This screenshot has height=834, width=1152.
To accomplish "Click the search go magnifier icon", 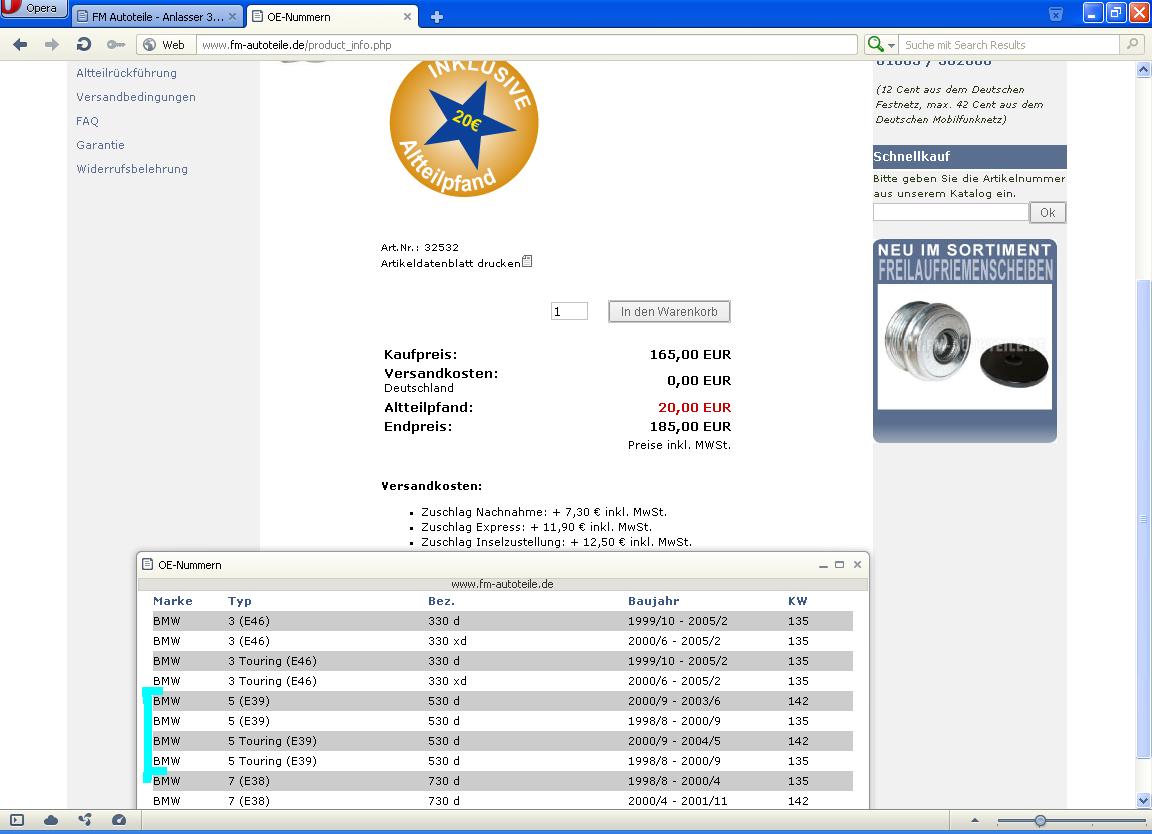I will 1132,45.
